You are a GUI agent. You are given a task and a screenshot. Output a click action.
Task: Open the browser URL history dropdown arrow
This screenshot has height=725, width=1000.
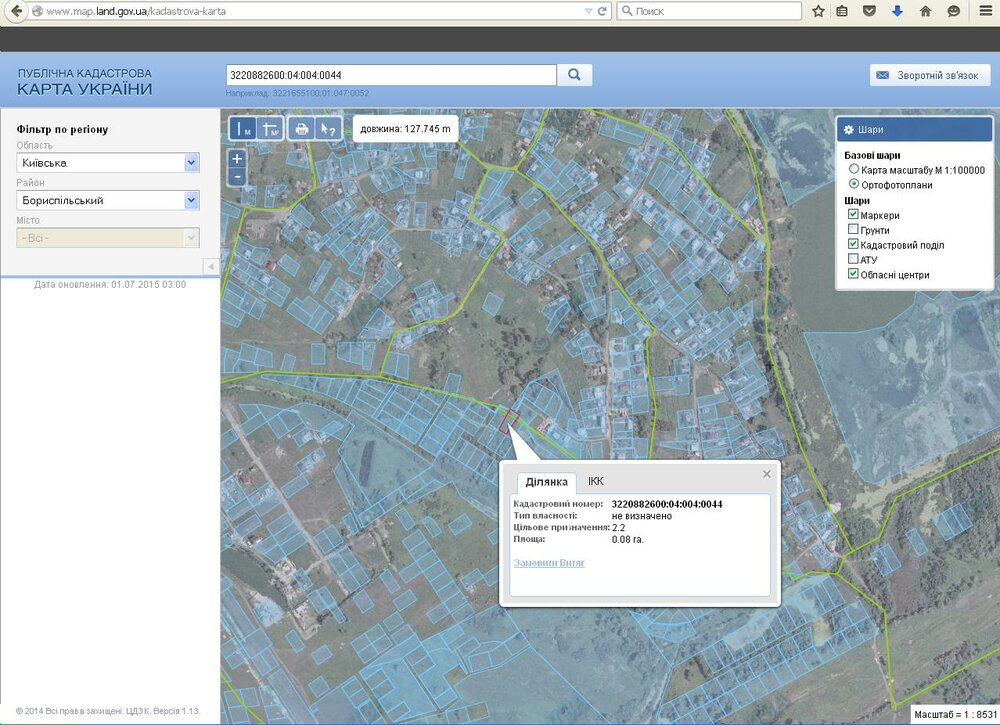[x=587, y=11]
